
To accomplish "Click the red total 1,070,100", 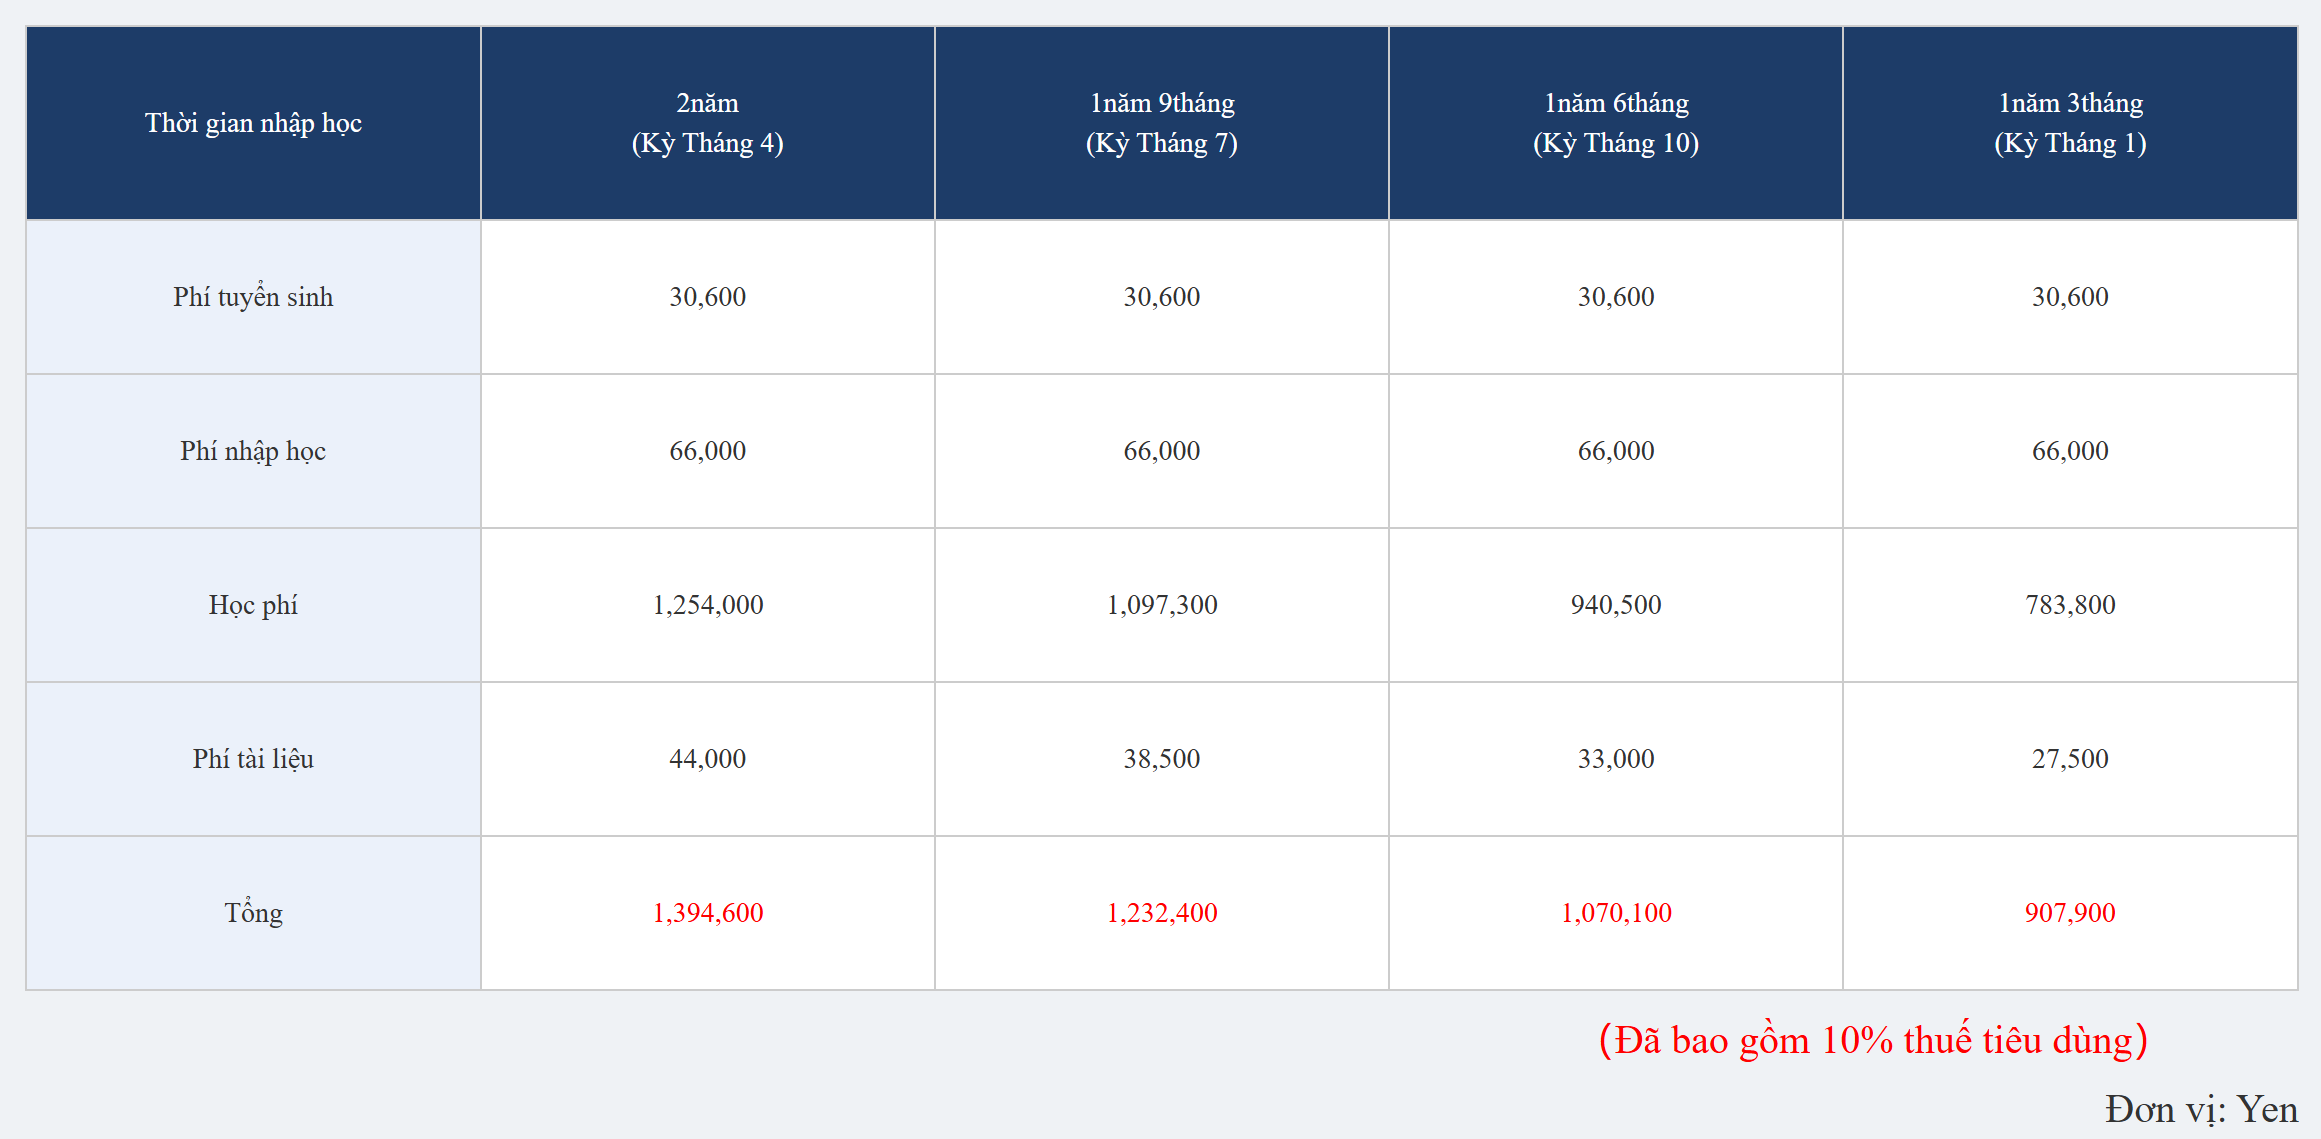I will tap(1615, 913).
